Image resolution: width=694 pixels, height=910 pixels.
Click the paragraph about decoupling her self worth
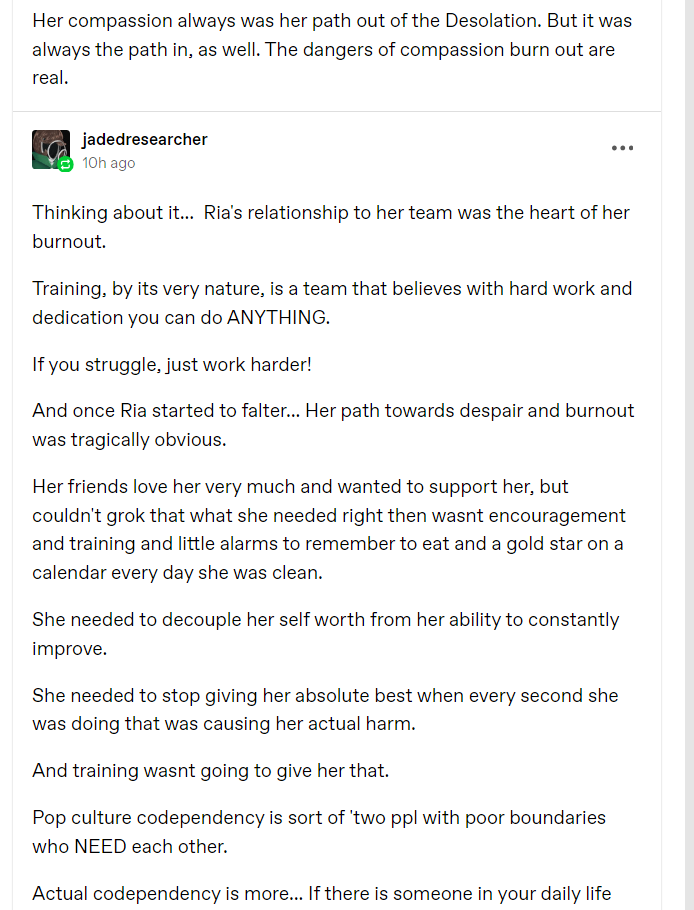pos(325,633)
